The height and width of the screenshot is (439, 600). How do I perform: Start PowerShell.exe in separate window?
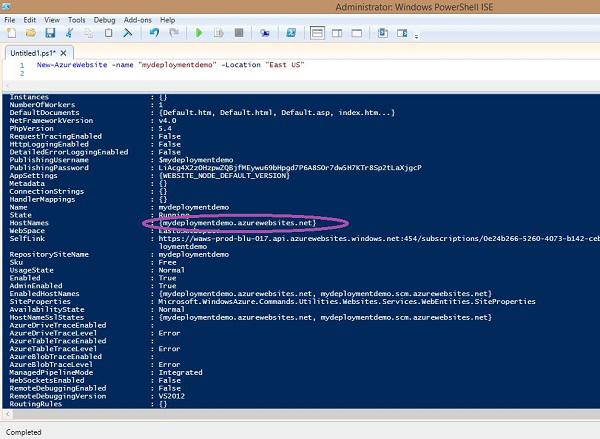pos(291,33)
